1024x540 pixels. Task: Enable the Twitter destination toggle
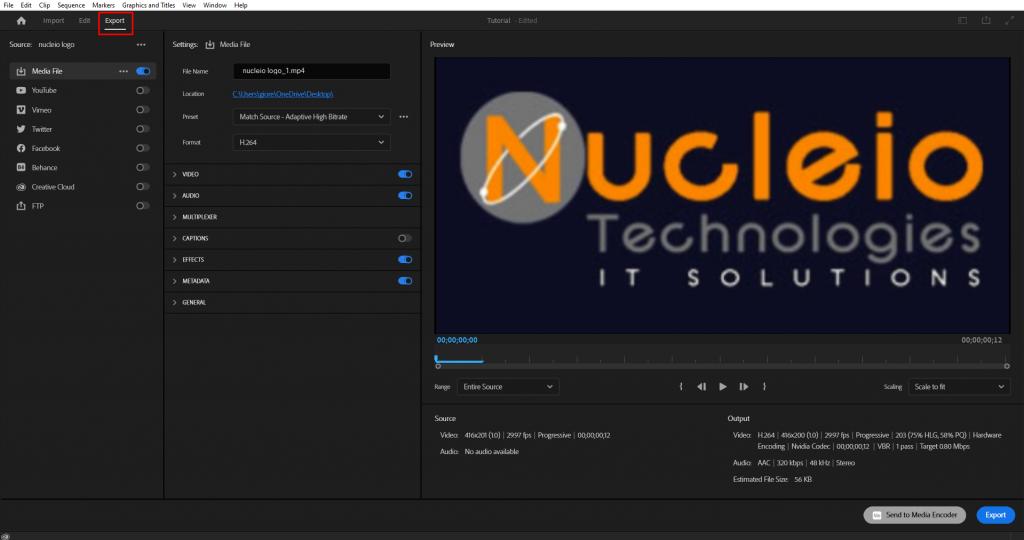142,129
